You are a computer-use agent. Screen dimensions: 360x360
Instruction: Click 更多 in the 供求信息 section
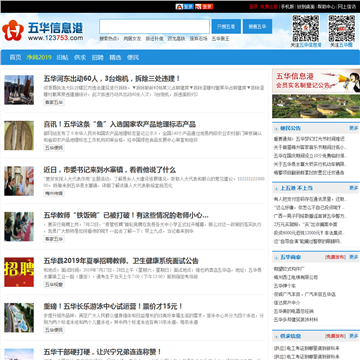pos(354,336)
